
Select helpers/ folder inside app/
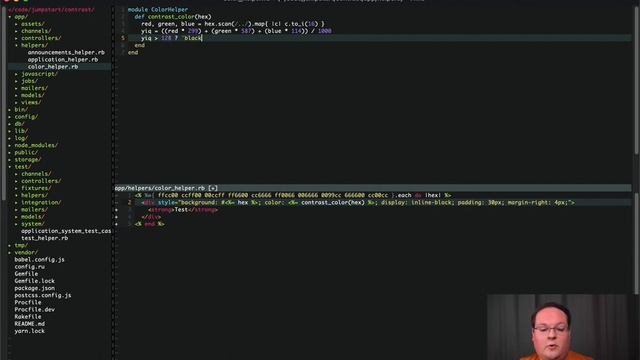[x=34, y=45]
